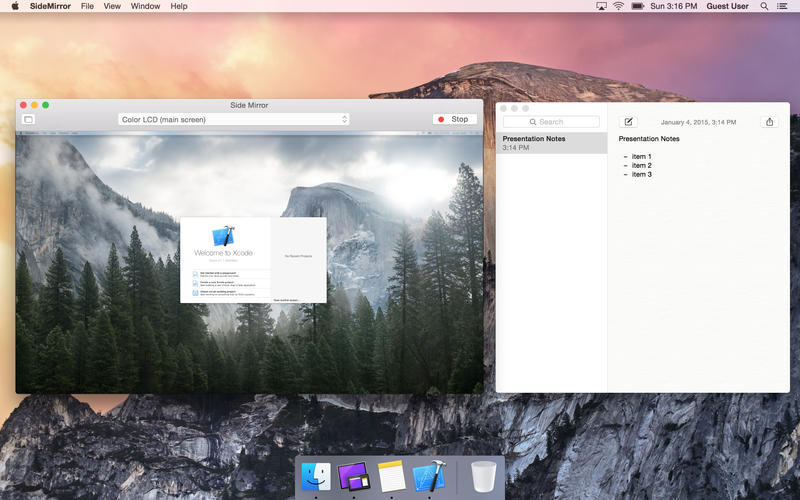
Task: Open SideMirror app from the Dock
Action: [x=353, y=476]
